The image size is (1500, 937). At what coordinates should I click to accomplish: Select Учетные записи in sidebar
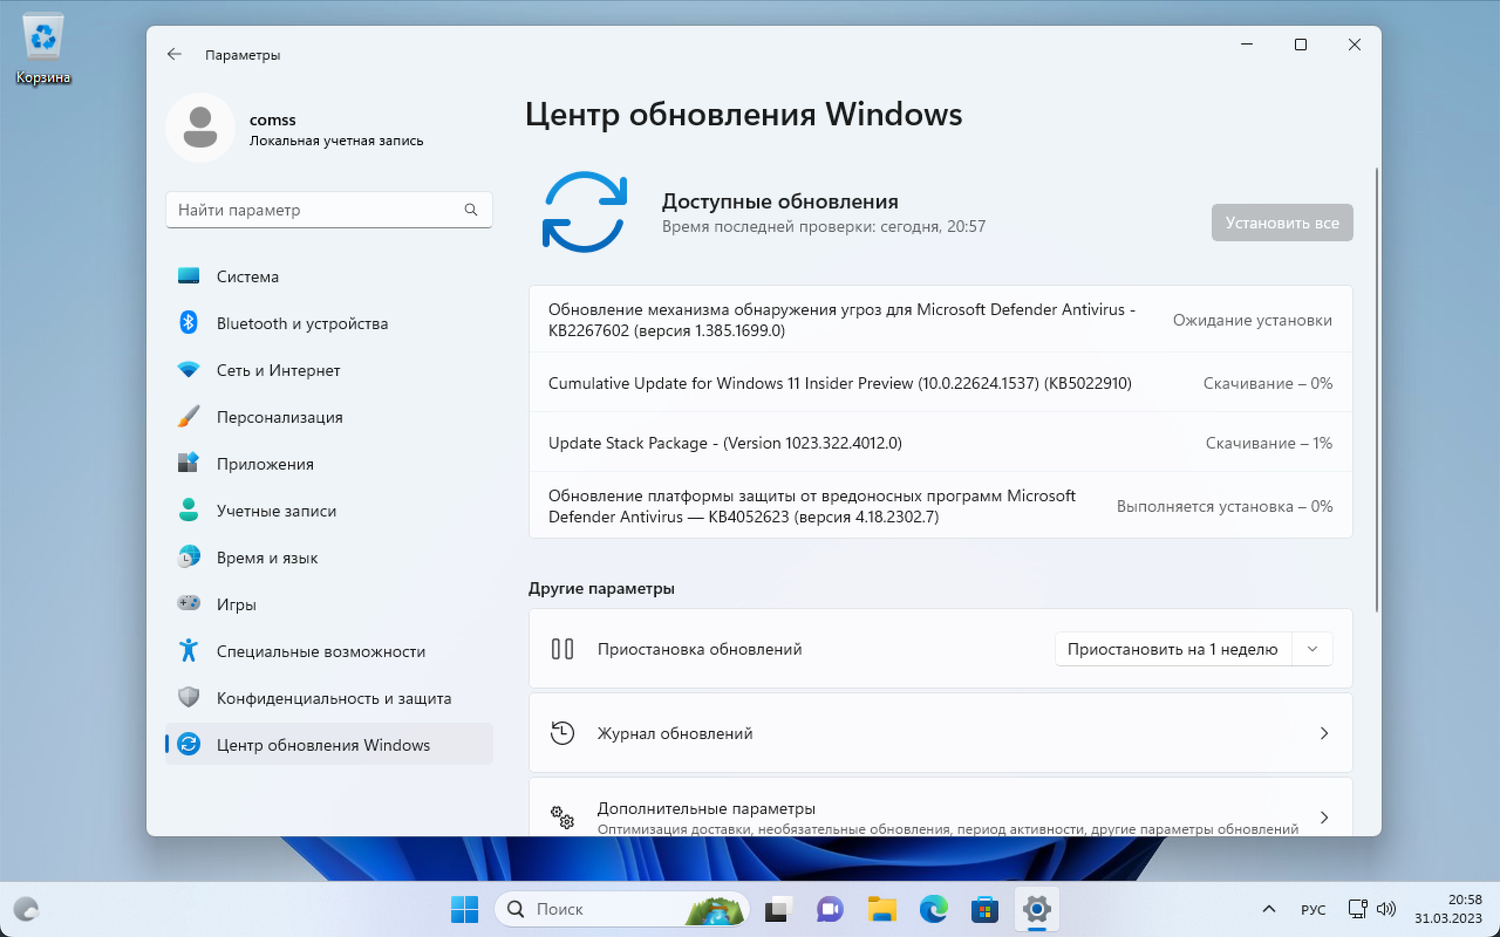pos(329,511)
